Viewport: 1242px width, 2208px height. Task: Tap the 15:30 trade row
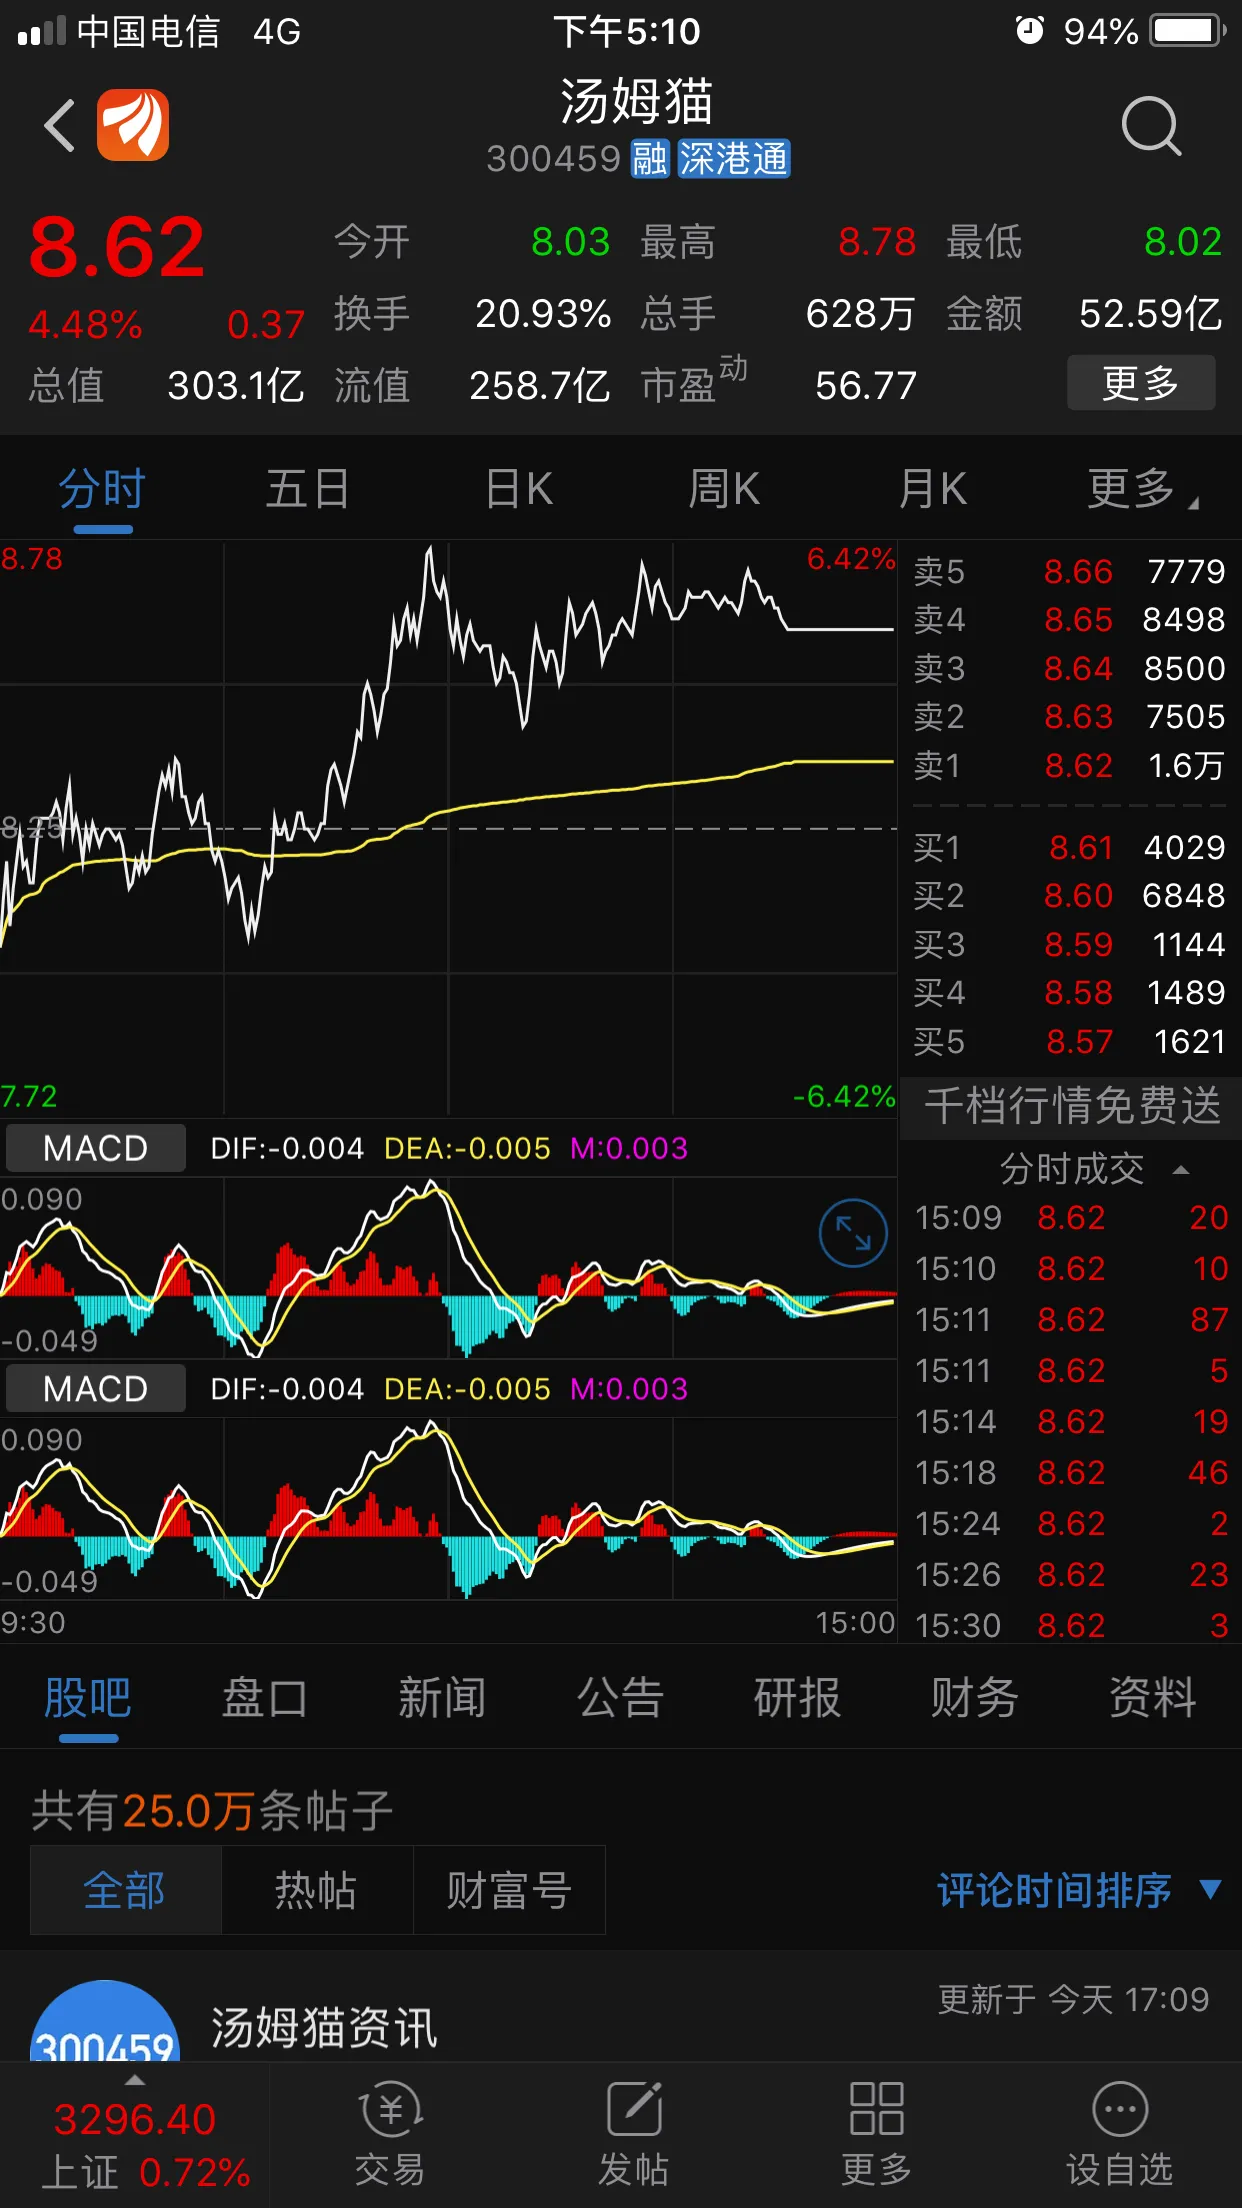pyautogui.click(x=1071, y=1625)
